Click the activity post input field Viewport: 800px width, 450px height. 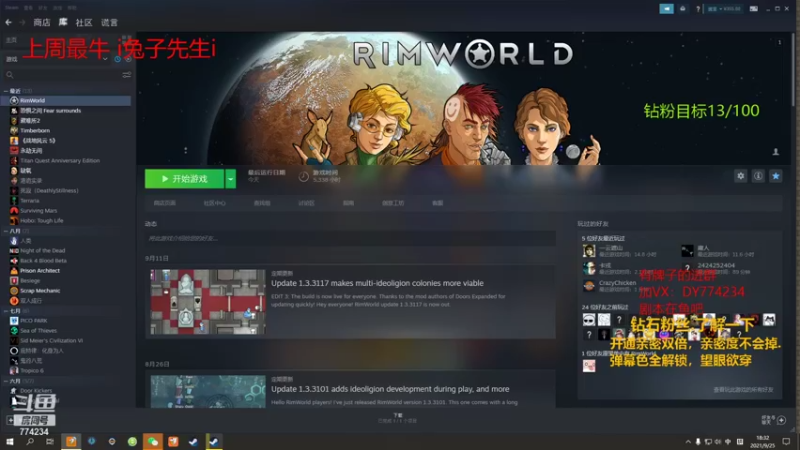[x=350, y=238]
